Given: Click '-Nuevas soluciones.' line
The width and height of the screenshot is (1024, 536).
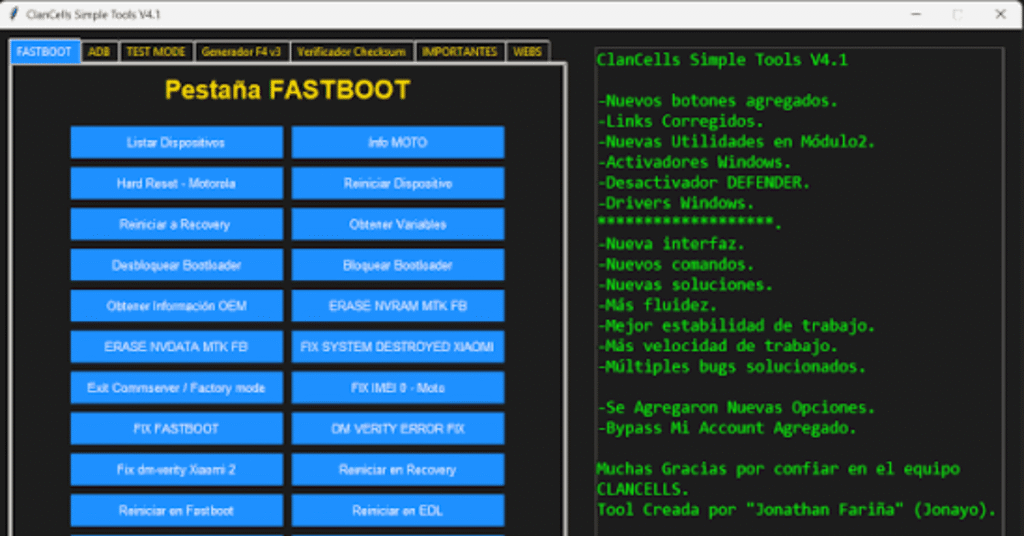Looking at the screenshot, I should (685, 285).
